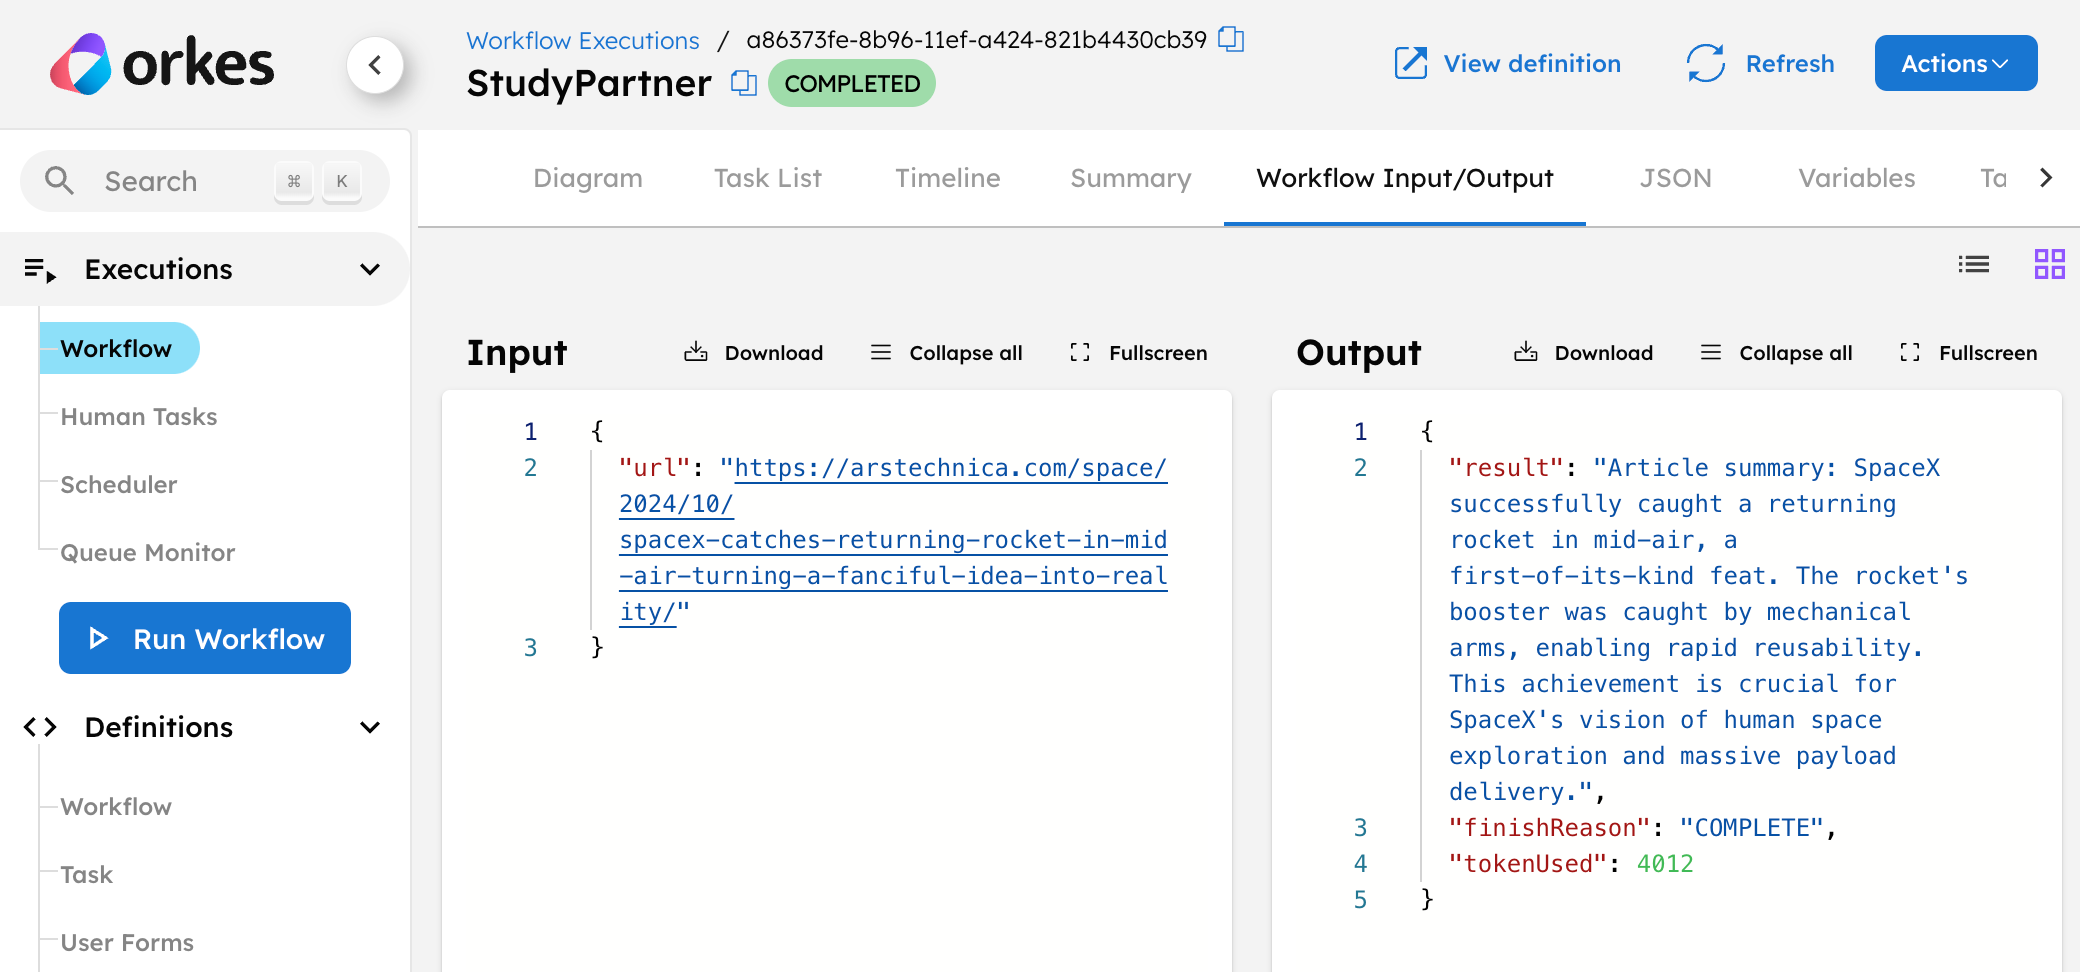2080x972 pixels.
Task: Collapse all nodes in the Output JSON
Action: pos(1776,352)
